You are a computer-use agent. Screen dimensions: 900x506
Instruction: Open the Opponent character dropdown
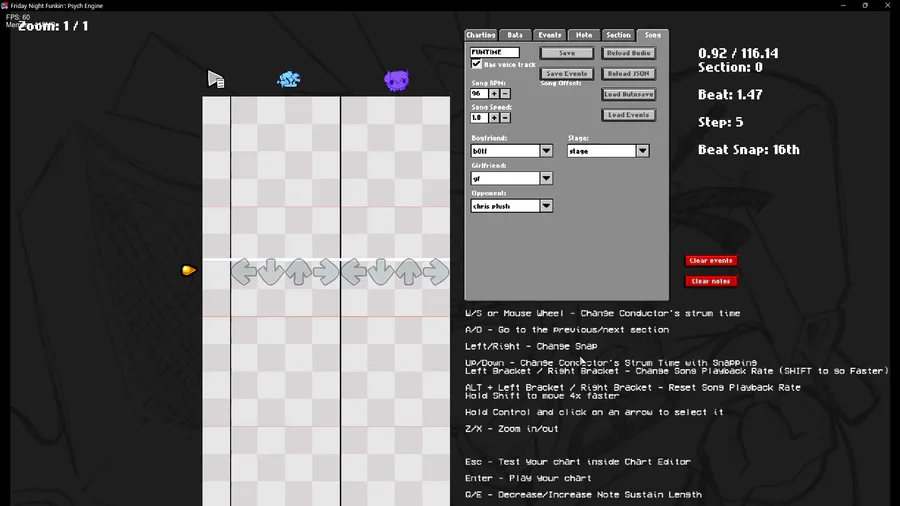pos(546,206)
